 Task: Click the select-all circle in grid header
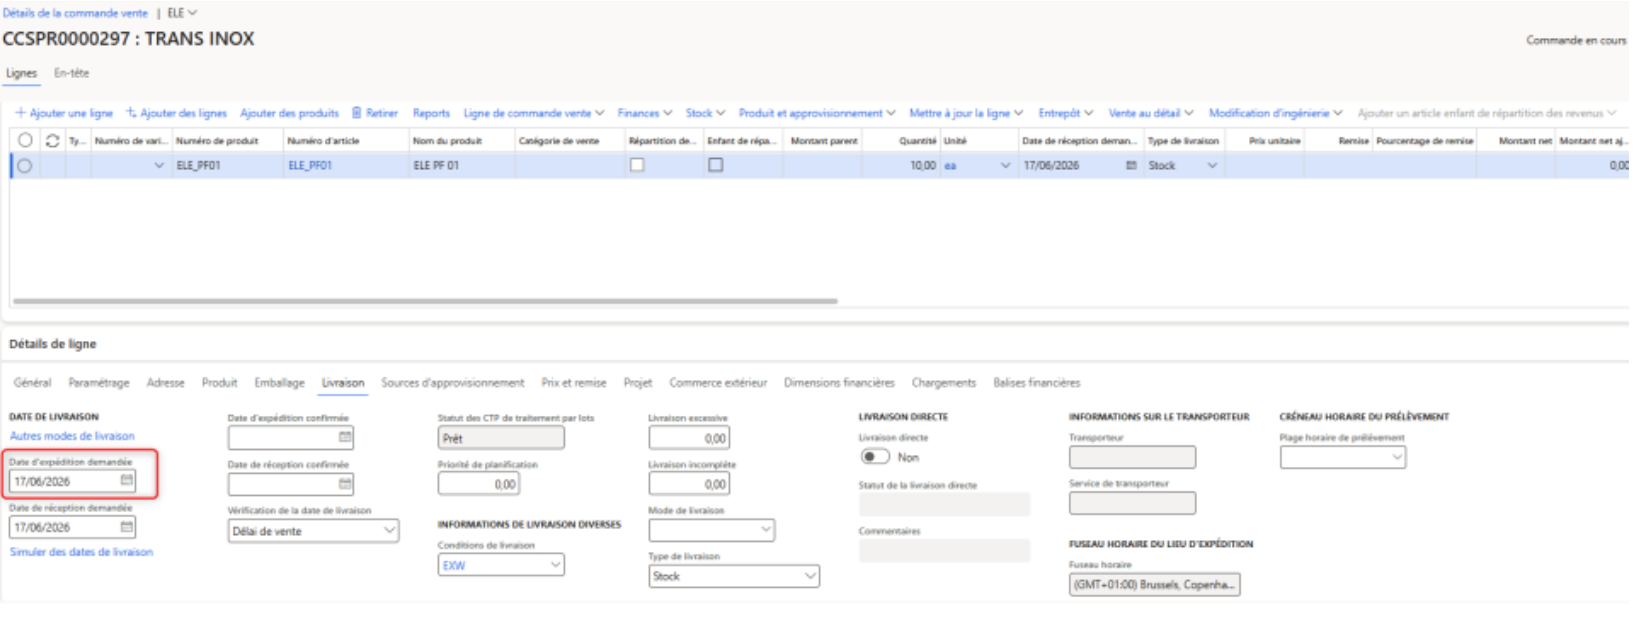click(25, 141)
